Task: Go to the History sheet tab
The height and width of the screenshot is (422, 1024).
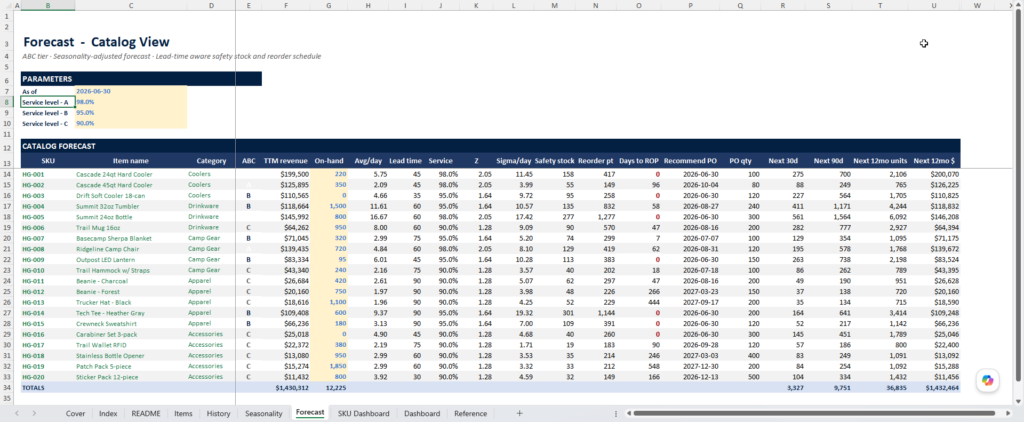Action: [x=219, y=414]
